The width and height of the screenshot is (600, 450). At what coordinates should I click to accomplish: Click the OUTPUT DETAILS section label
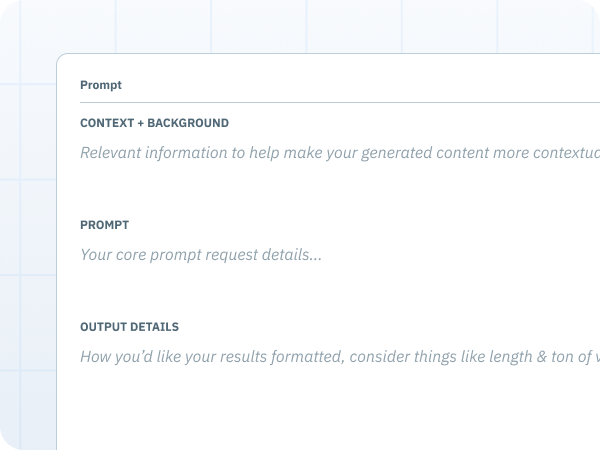[x=129, y=327]
